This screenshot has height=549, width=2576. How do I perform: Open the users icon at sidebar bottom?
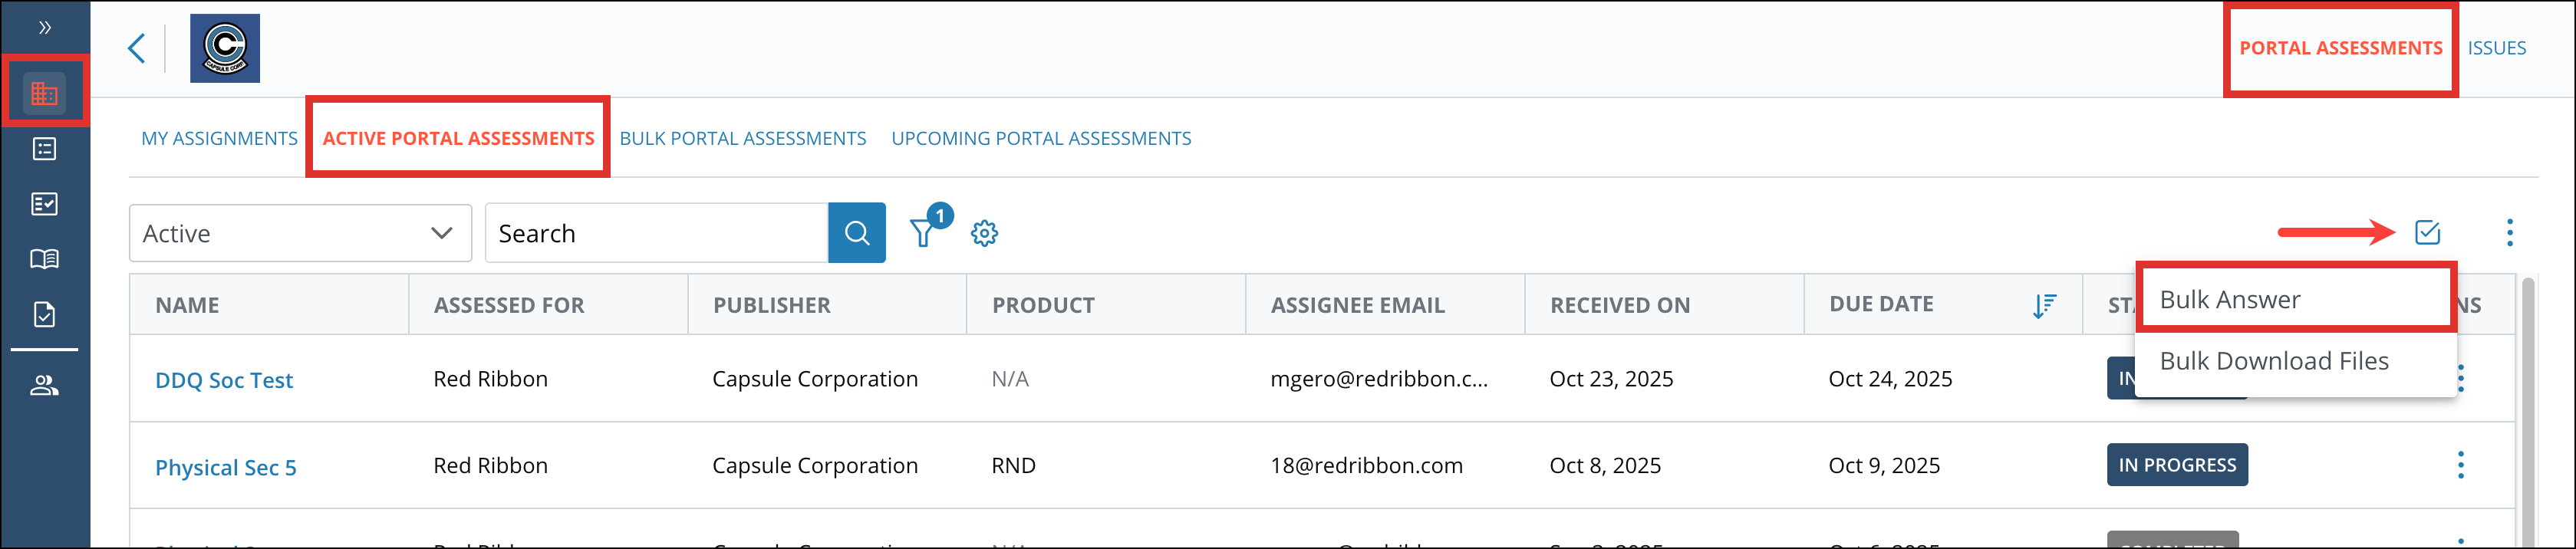(x=44, y=385)
